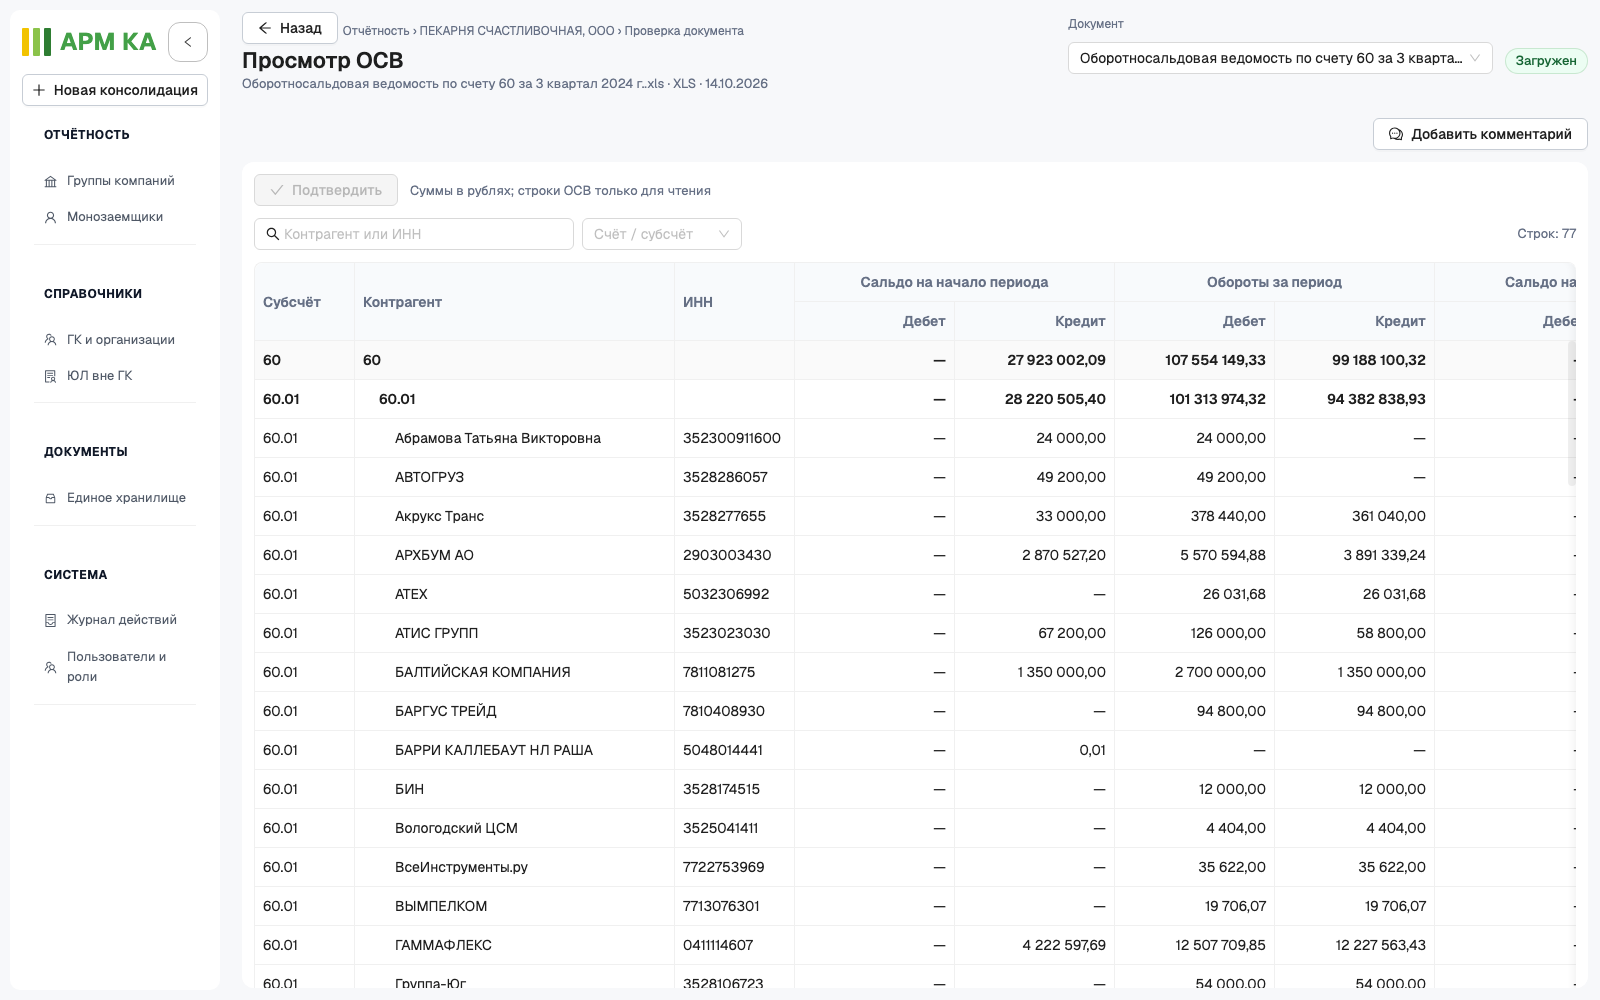The height and width of the screenshot is (1000, 1600).
Task: Click Добавить комментарий button
Action: tap(1480, 134)
